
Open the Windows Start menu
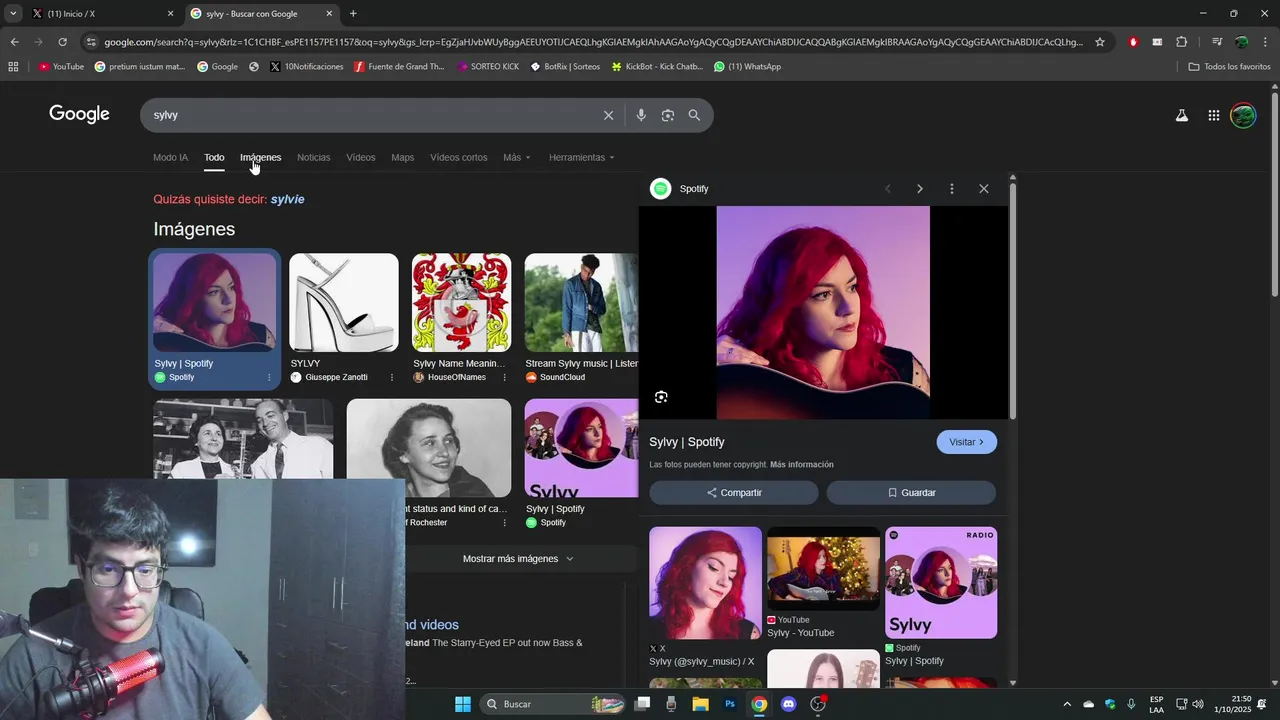[463, 704]
